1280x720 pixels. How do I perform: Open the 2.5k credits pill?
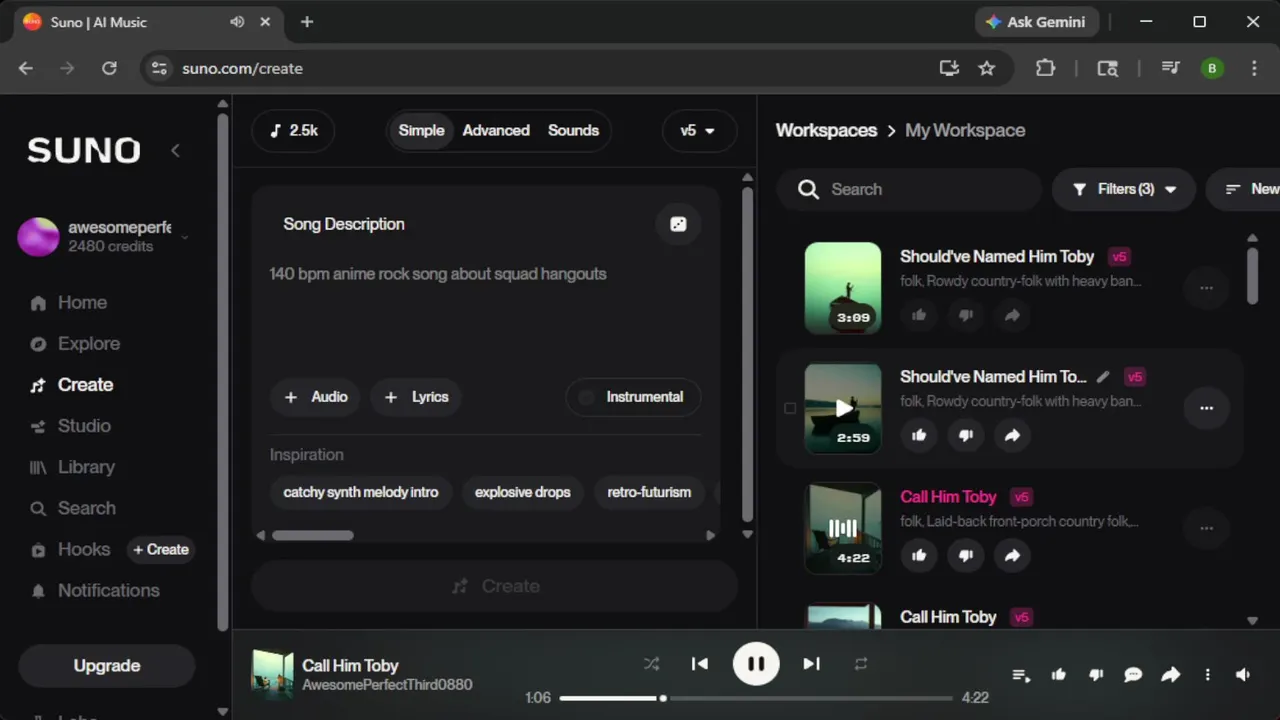[x=293, y=131]
